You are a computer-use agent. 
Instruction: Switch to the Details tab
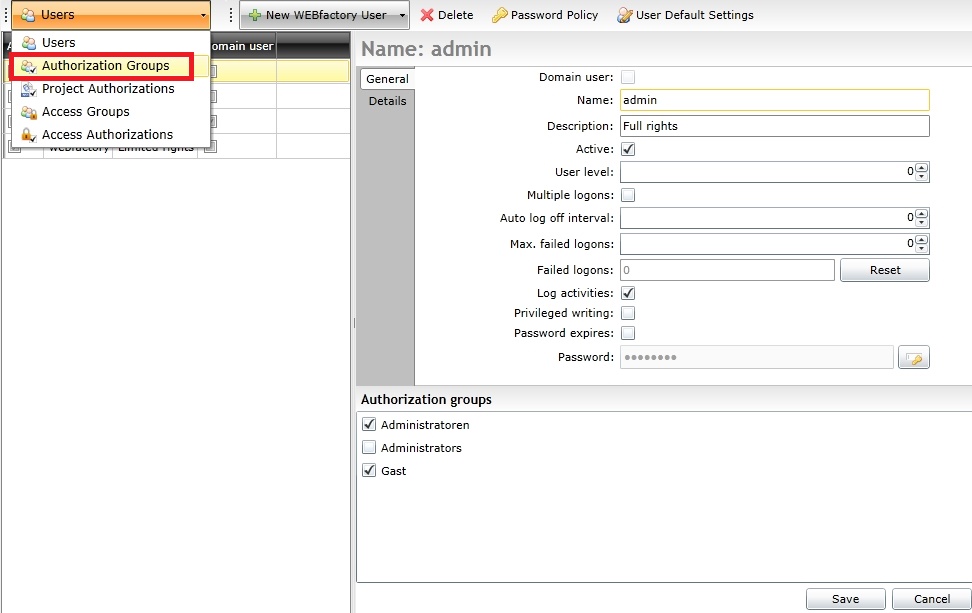tap(387, 101)
